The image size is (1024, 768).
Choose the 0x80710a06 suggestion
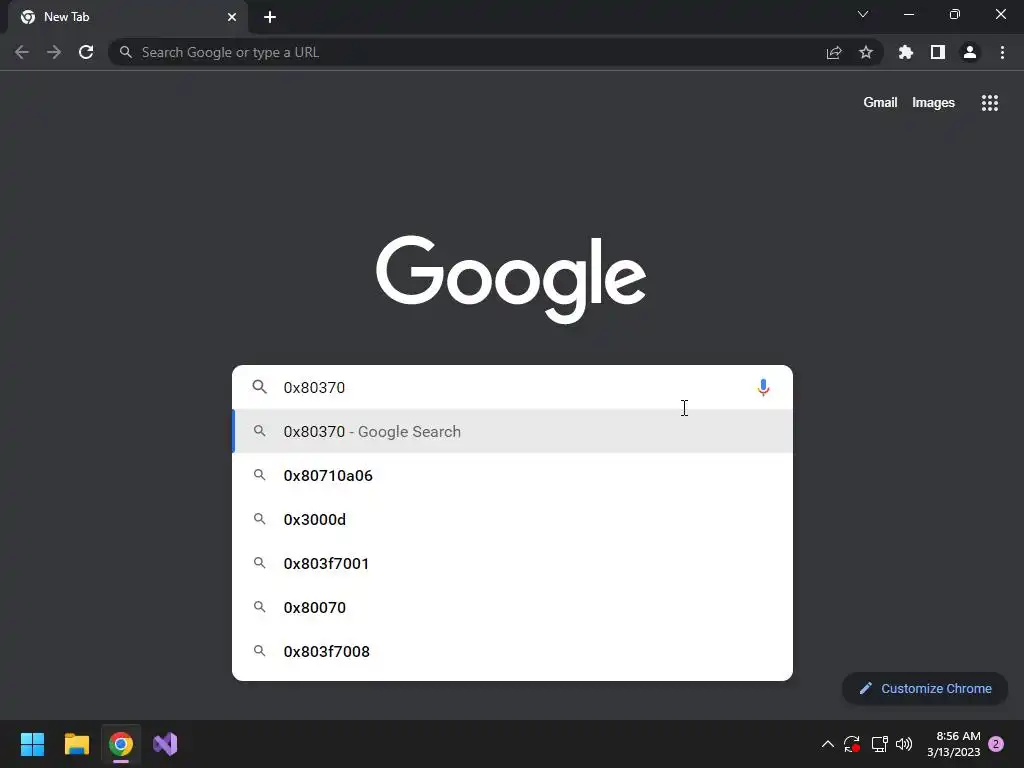[513, 475]
